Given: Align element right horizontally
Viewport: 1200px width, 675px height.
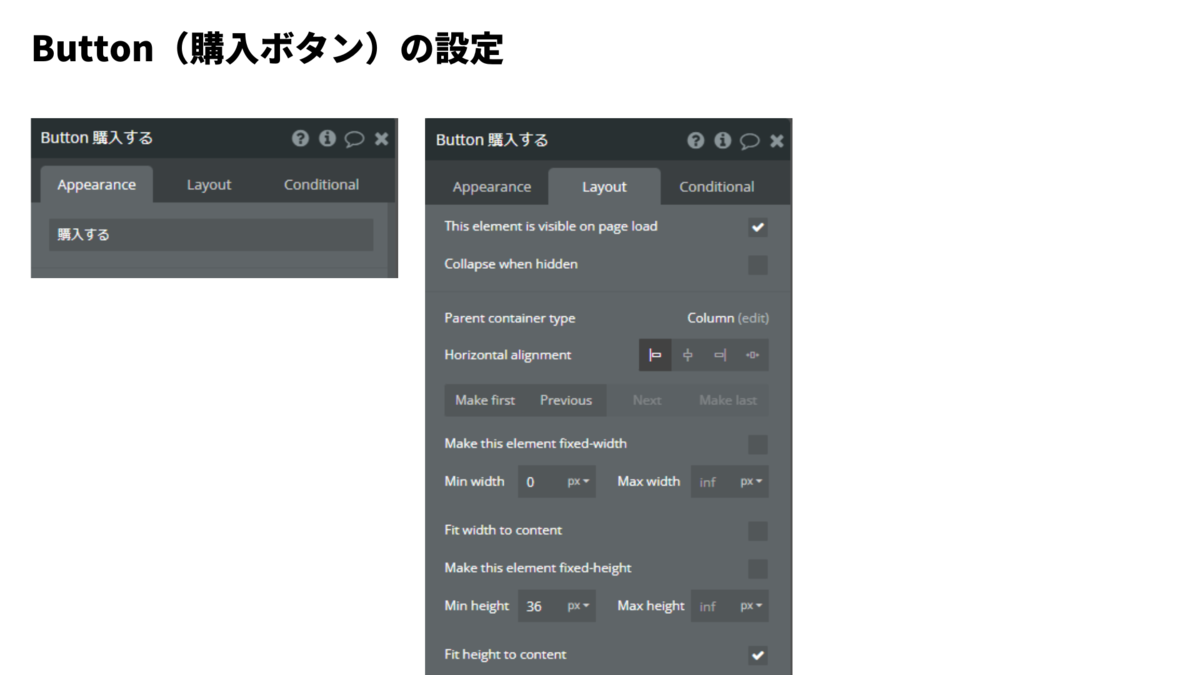Looking at the screenshot, I should click(720, 355).
